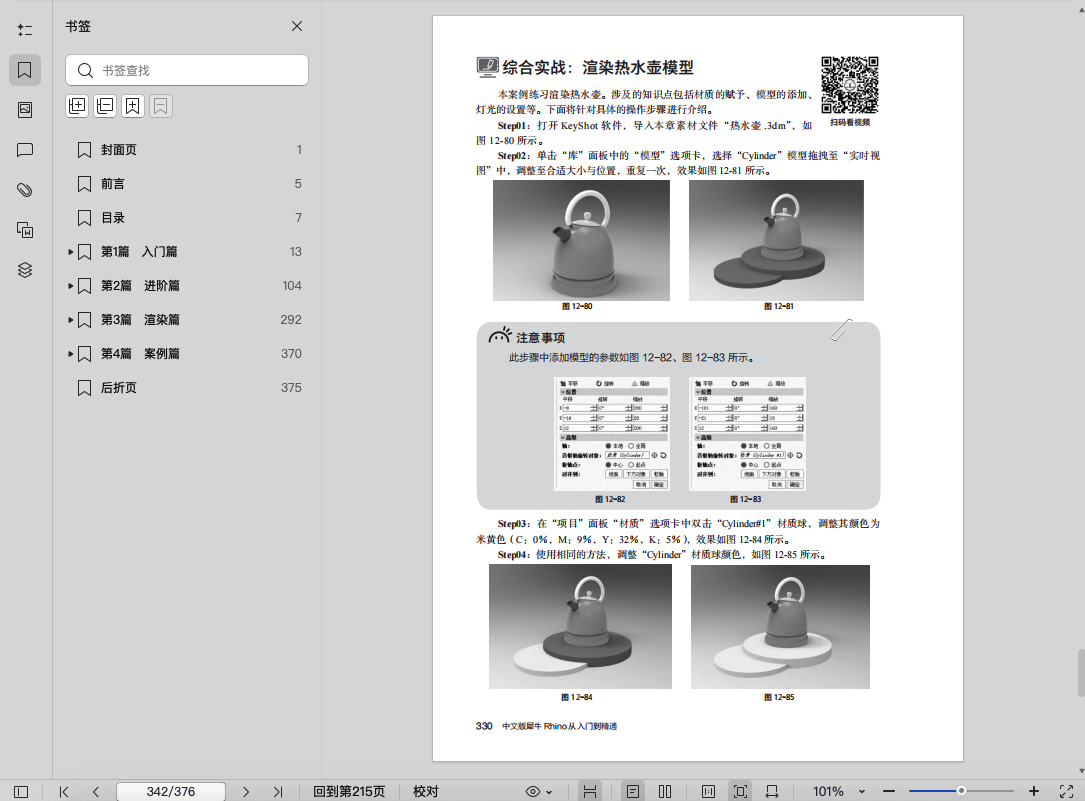This screenshot has height=801, width=1085.
Task: Open the attachments paperclip panel
Action: point(25,190)
